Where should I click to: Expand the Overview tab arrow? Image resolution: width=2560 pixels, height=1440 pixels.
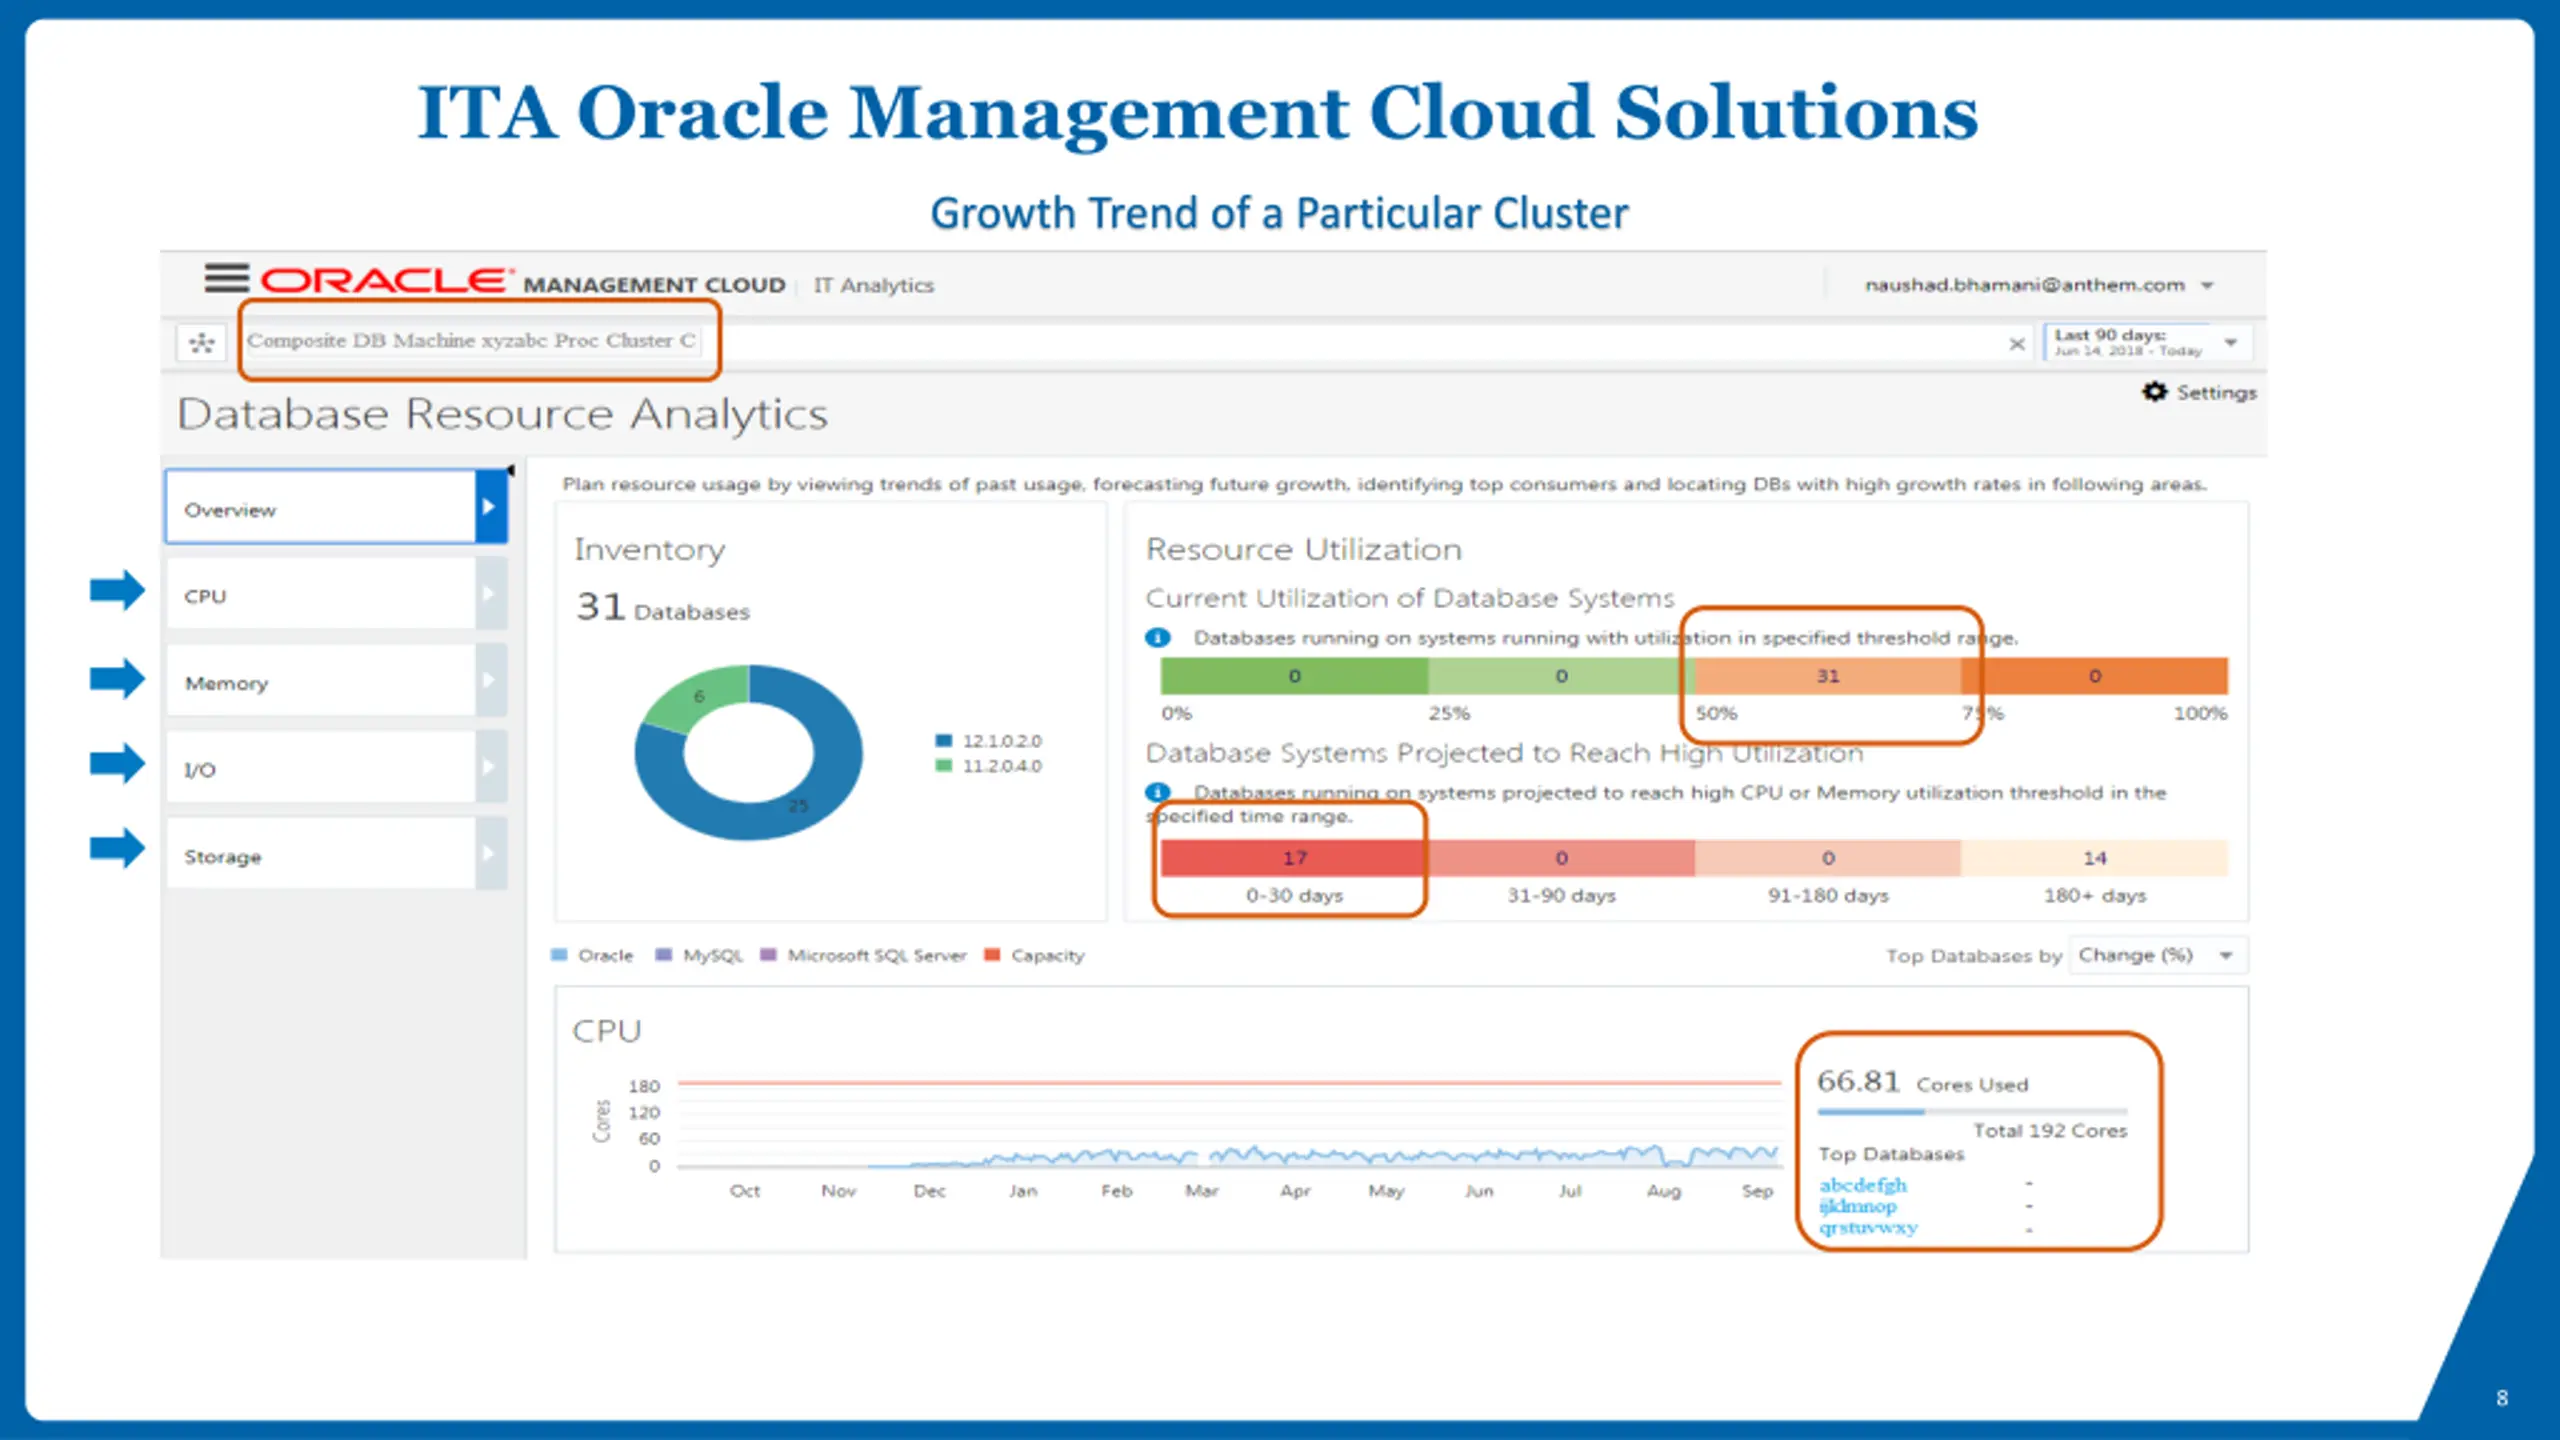(490, 507)
